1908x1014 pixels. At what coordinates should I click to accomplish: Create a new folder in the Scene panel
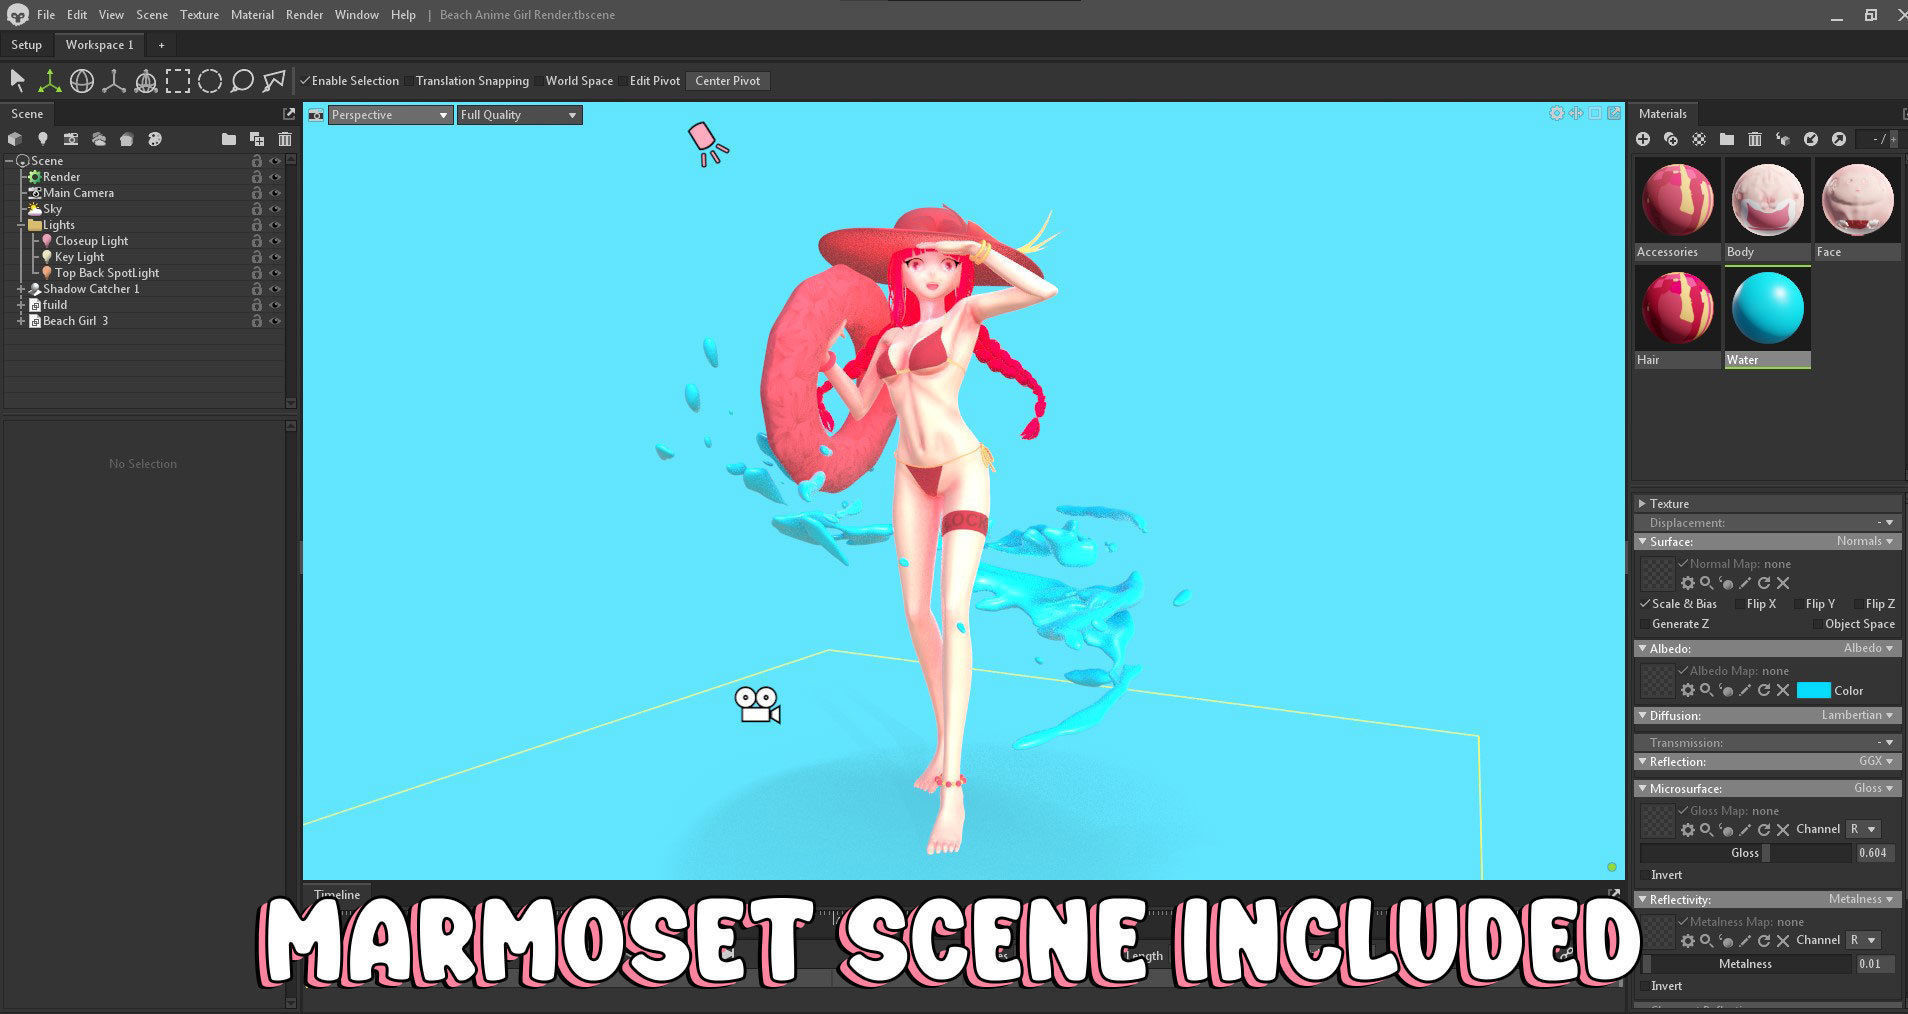point(229,139)
